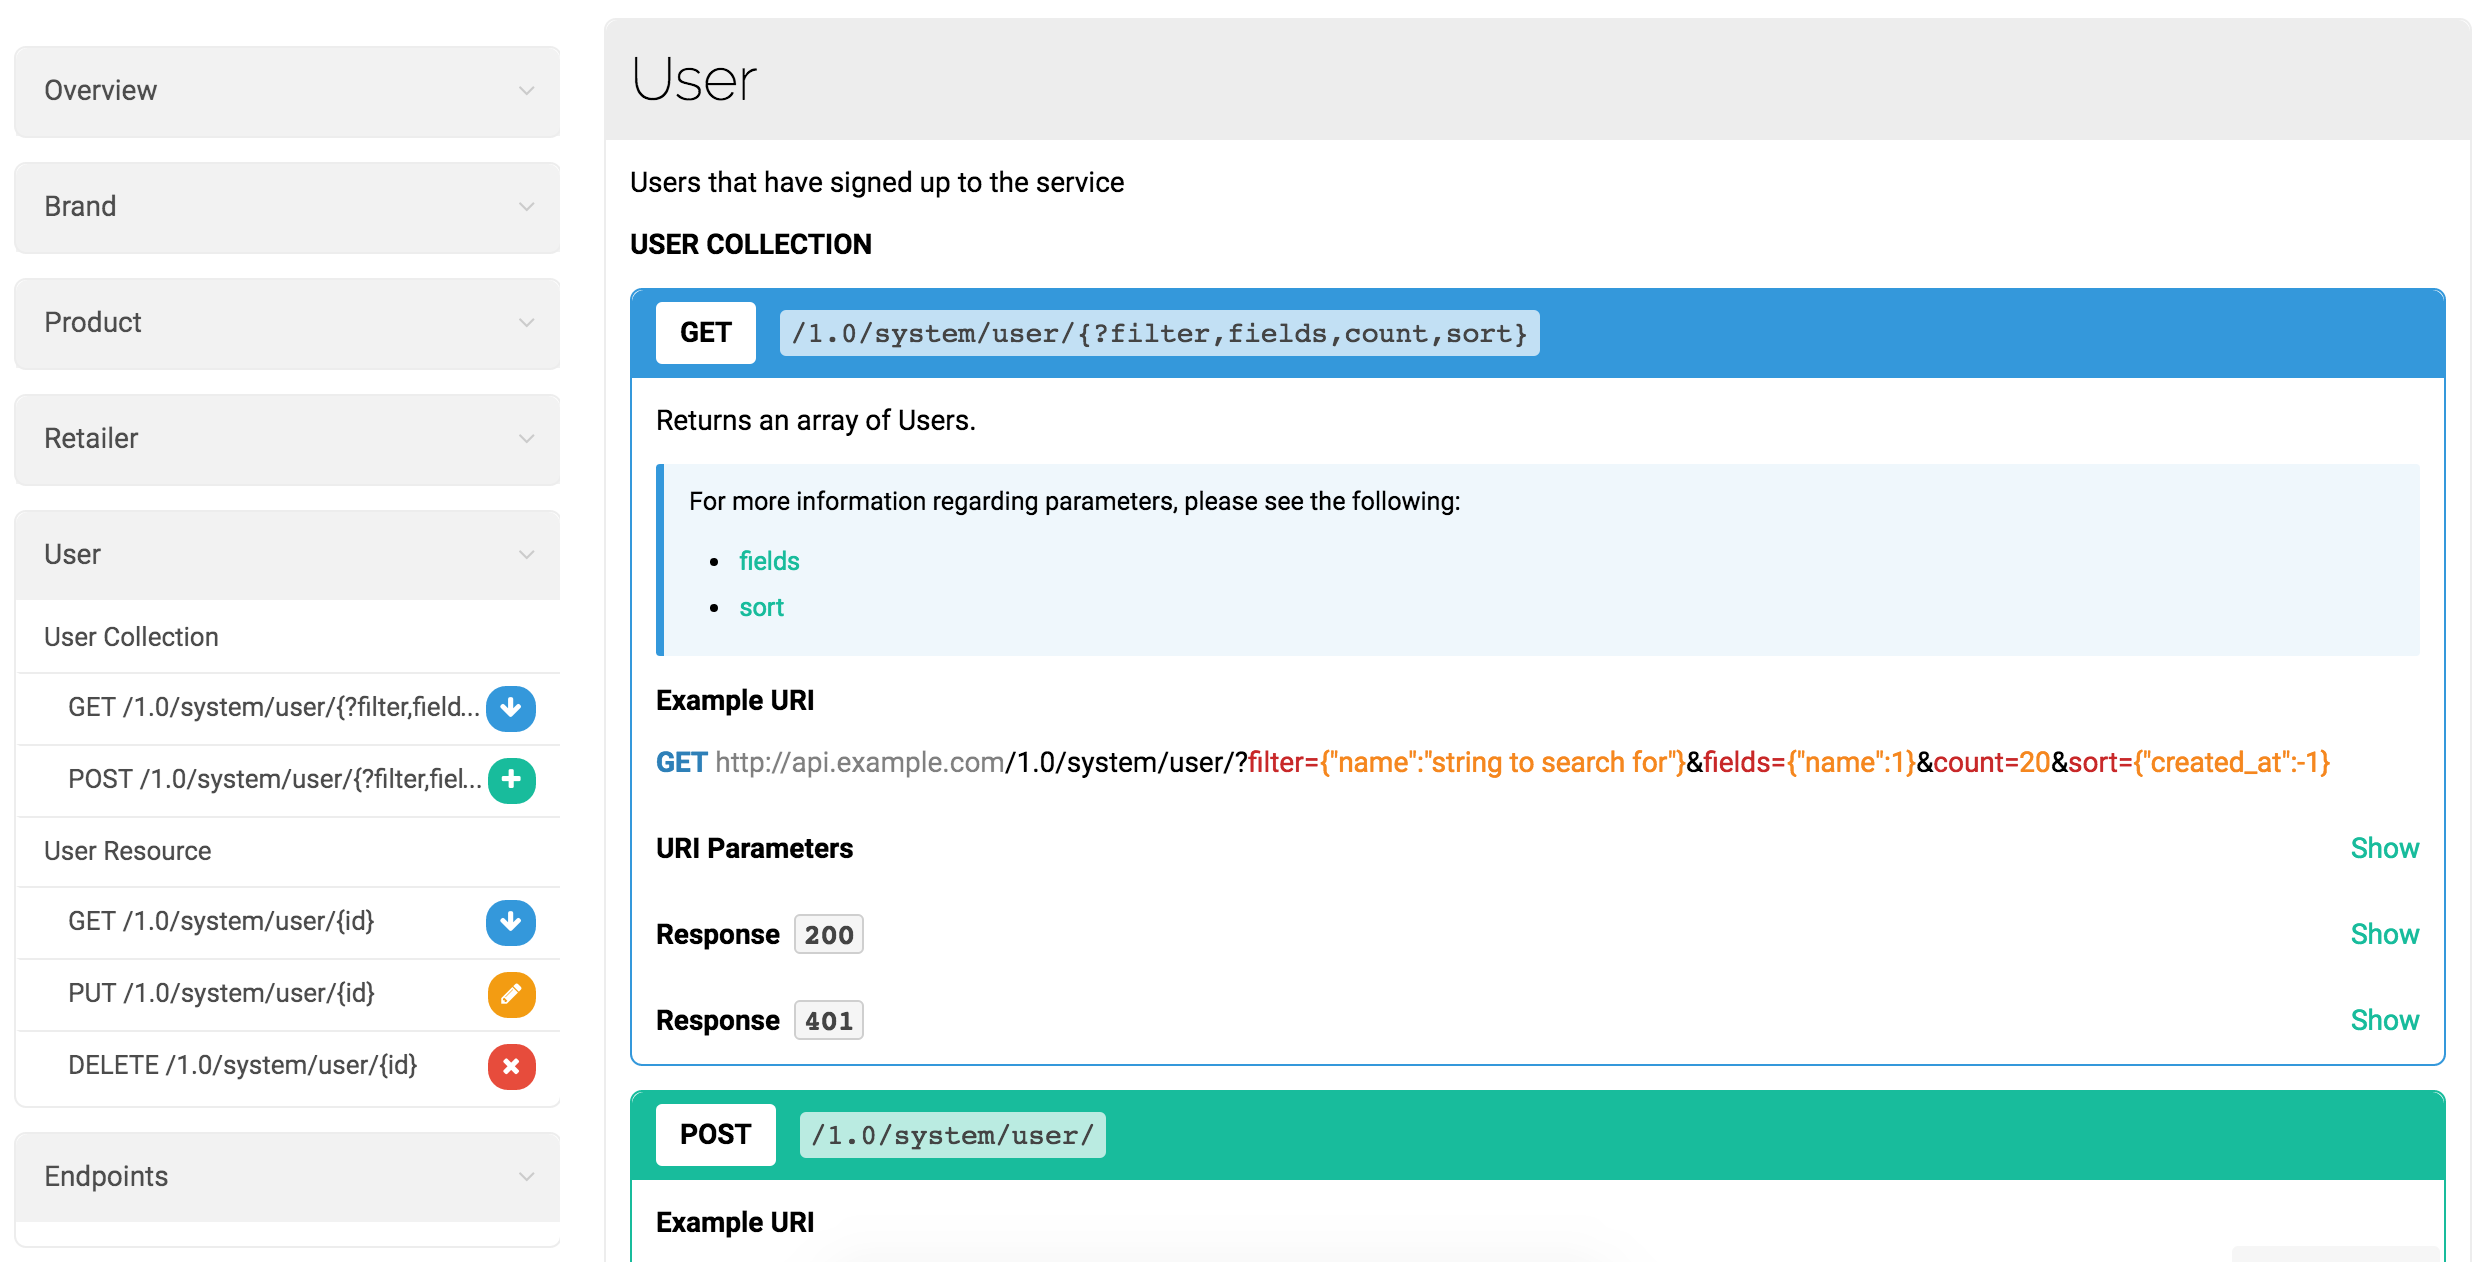2486x1262 pixels.
Task: Click orange pencil icon beside PUT user/{id}
Action: point(510,994)
